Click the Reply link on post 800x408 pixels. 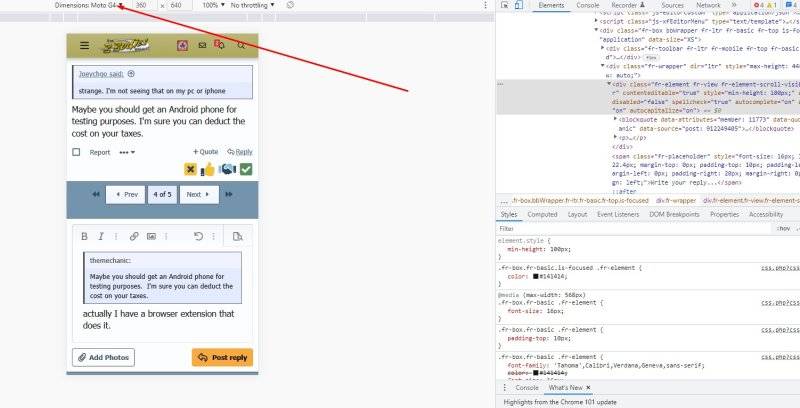pos(240,152)
